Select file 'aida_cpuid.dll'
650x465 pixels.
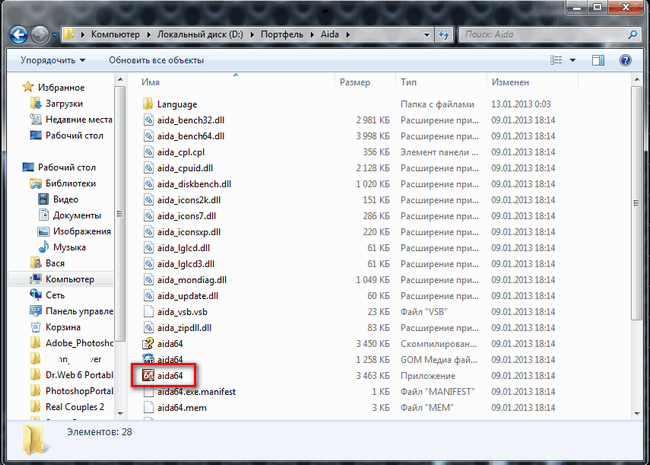click(x=185, y=168)
